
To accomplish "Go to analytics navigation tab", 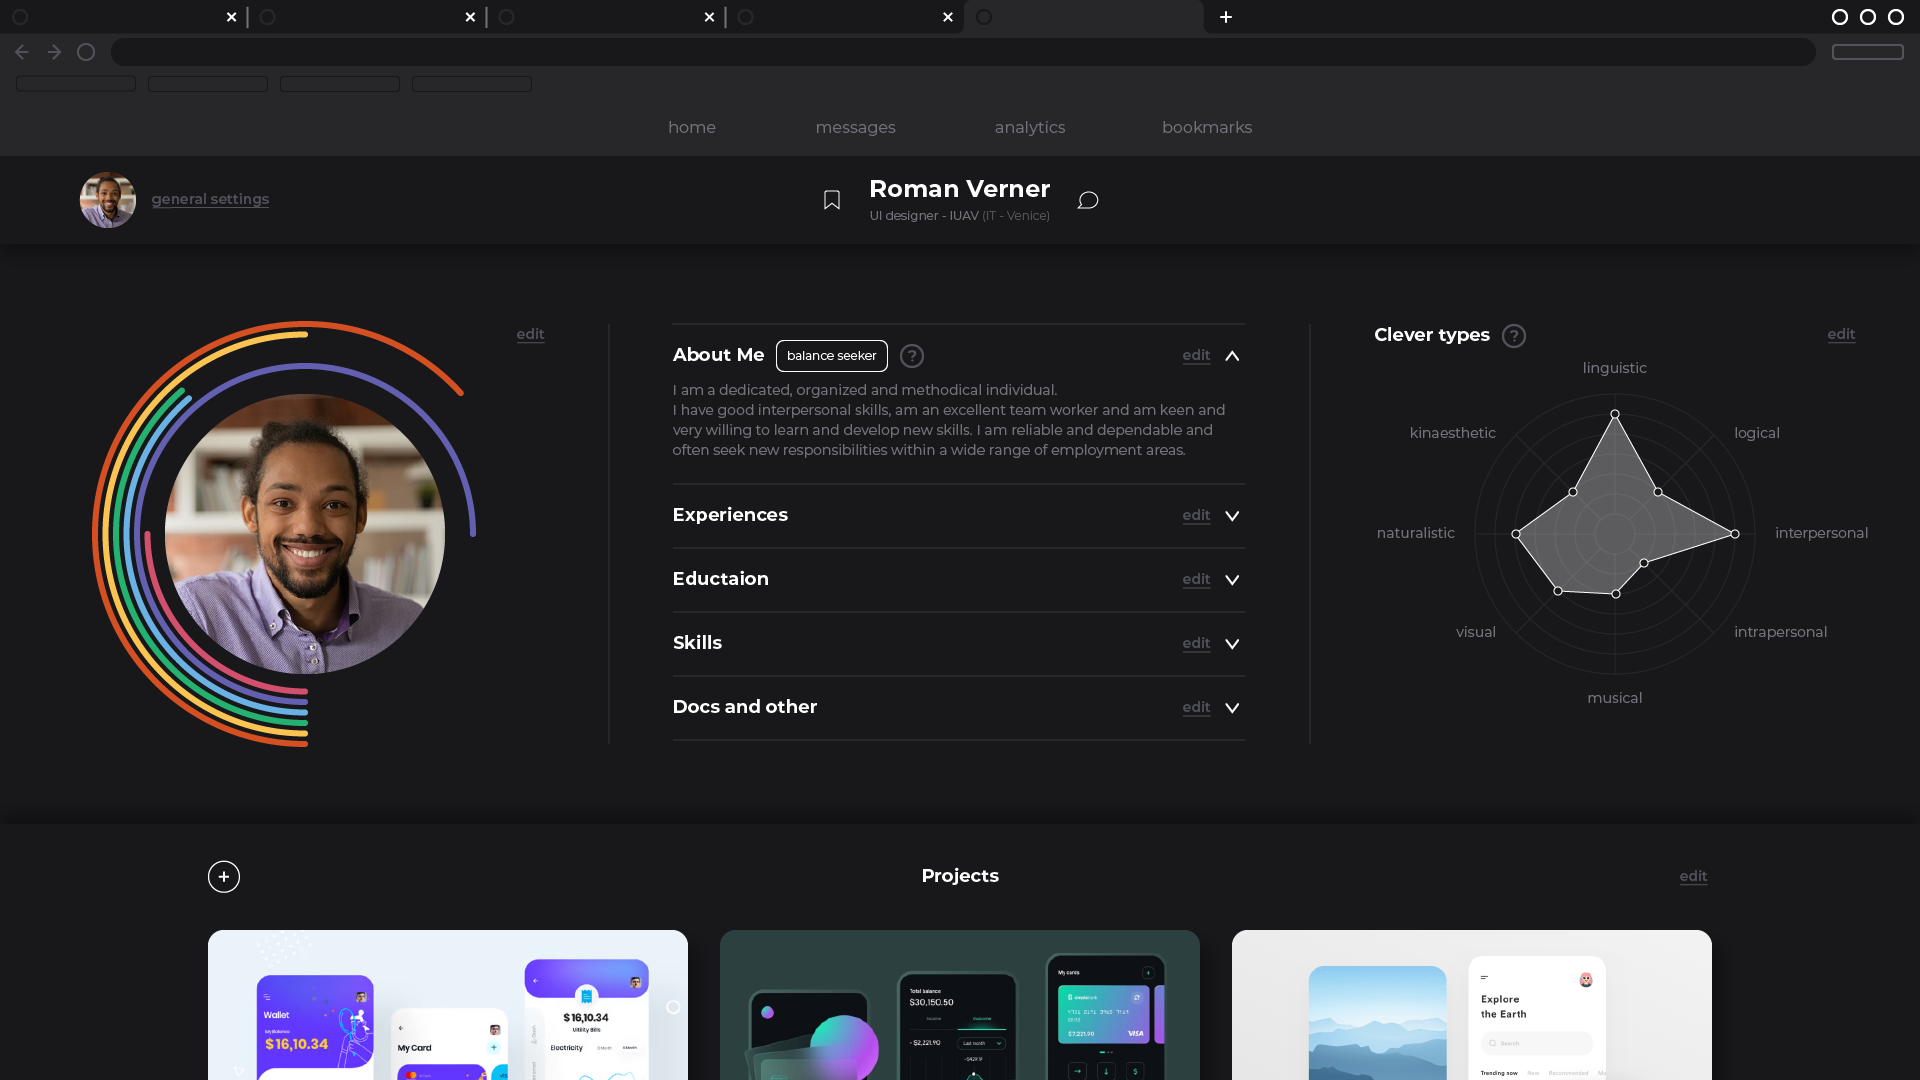I will coord(1029,127).
